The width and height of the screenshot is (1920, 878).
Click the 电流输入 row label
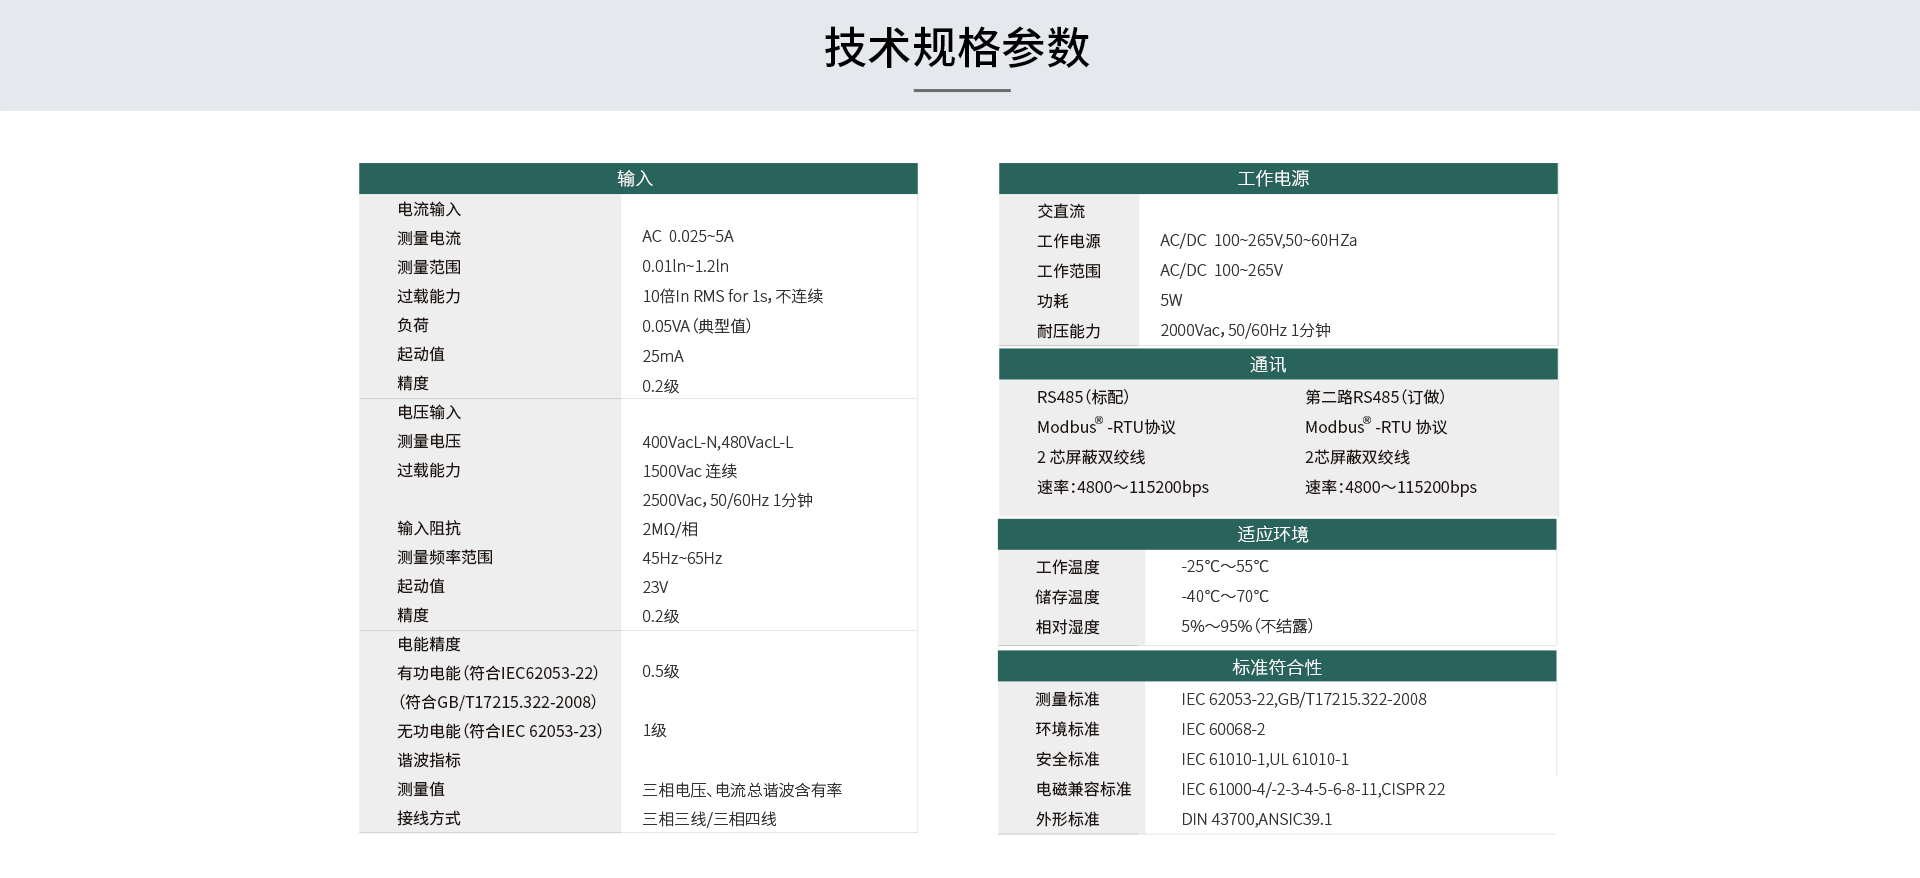[x=429, y=209]
